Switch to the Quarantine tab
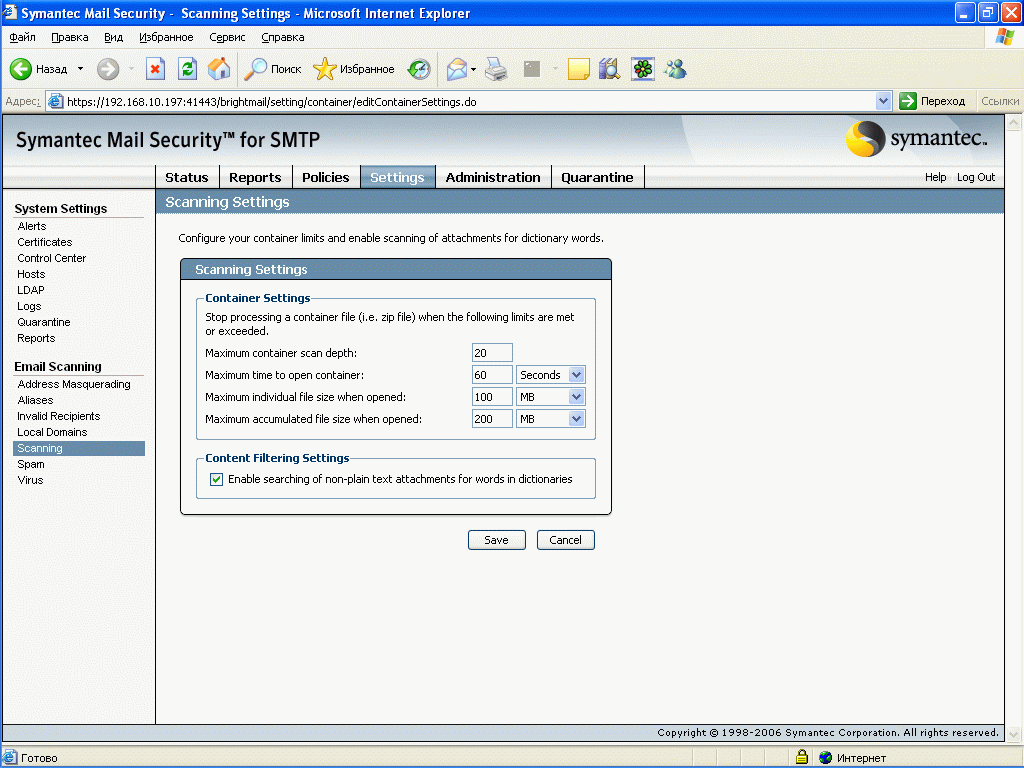This screenshot has height=768, width=1024. pos(598,178)
